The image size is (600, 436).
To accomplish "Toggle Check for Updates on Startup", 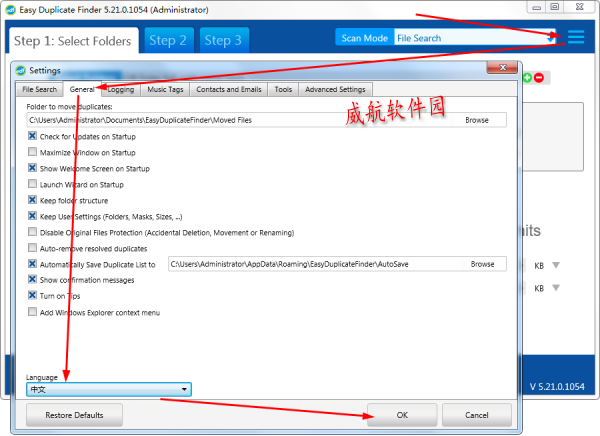I will tap(33, 136).
